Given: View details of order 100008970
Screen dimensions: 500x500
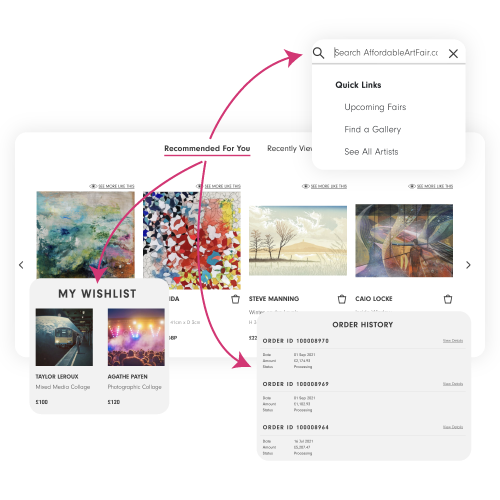Looking at the screenshot, I should (x=453, y=341).
